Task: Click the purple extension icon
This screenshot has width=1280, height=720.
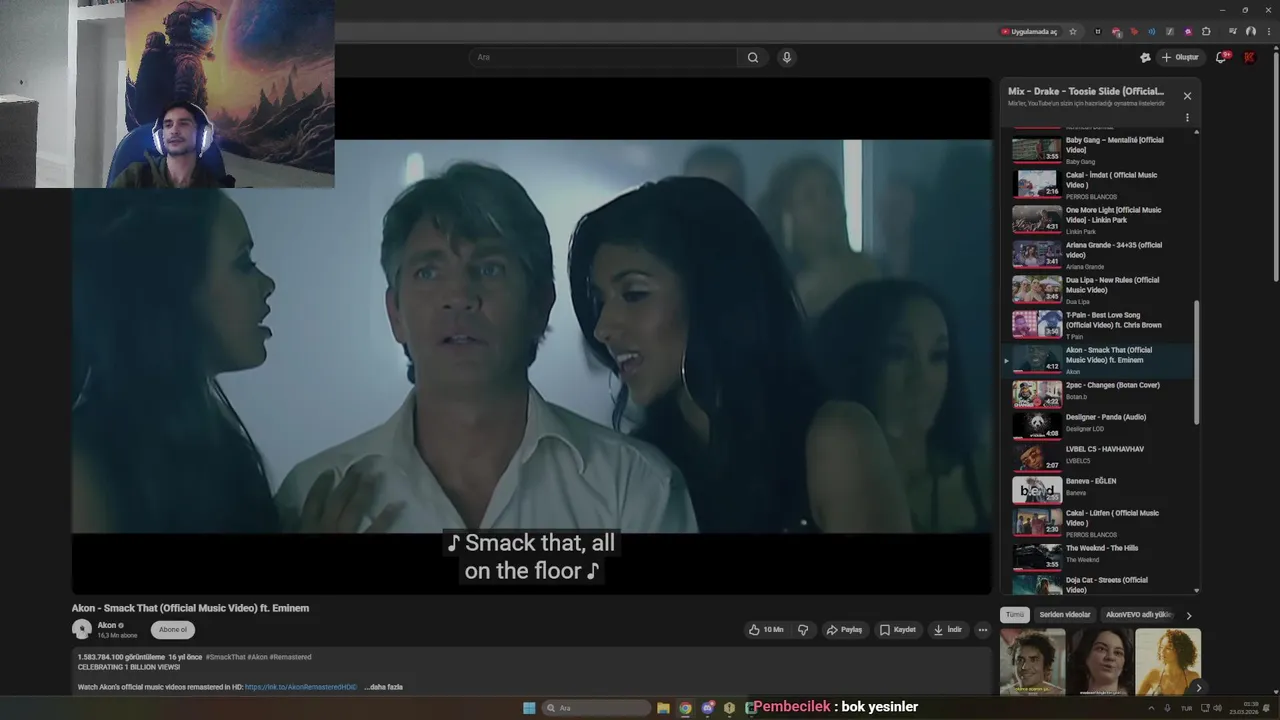Action: (1188, 31)
